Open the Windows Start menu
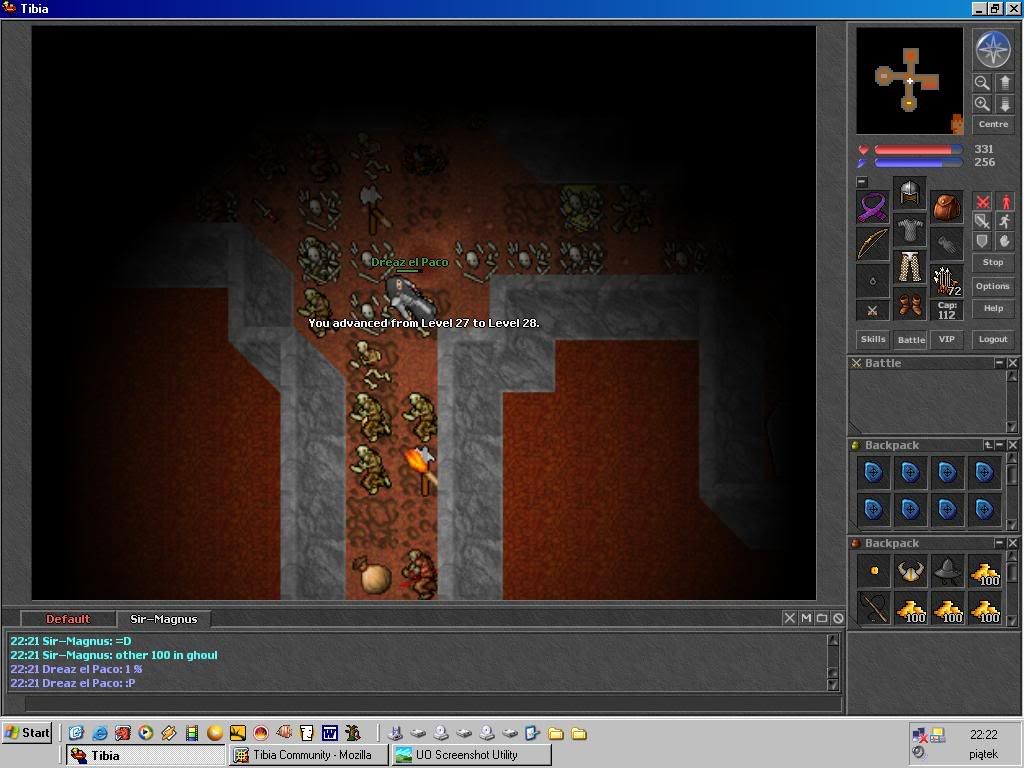 27,733
